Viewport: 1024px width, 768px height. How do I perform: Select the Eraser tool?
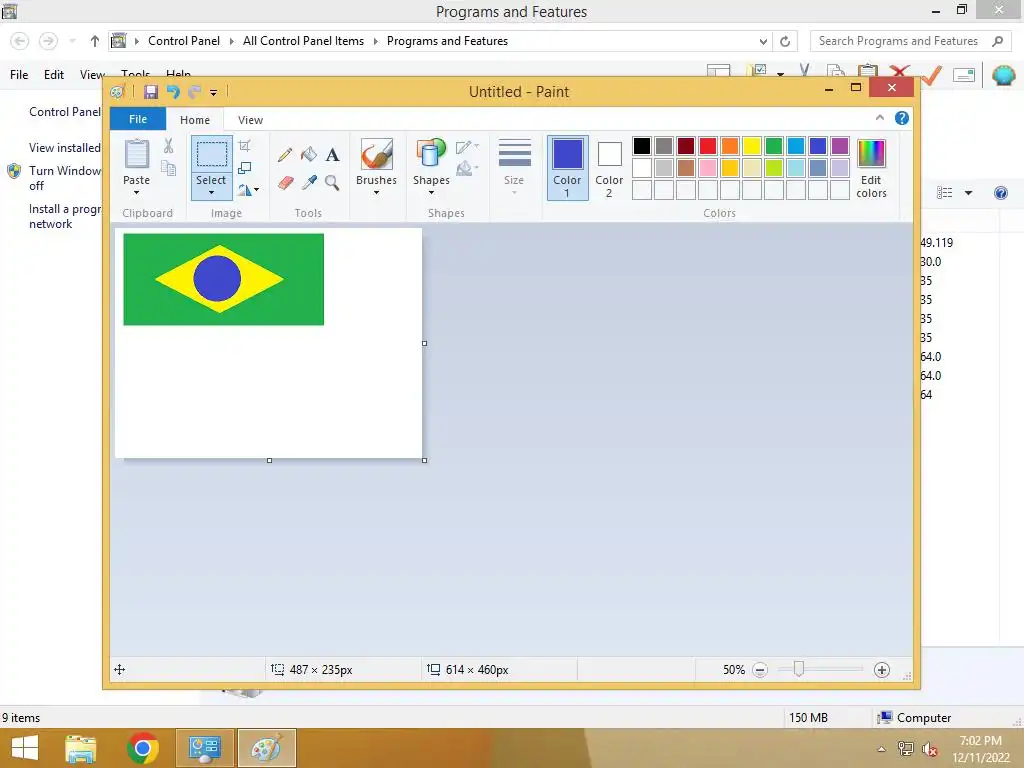tap(285, 183)
